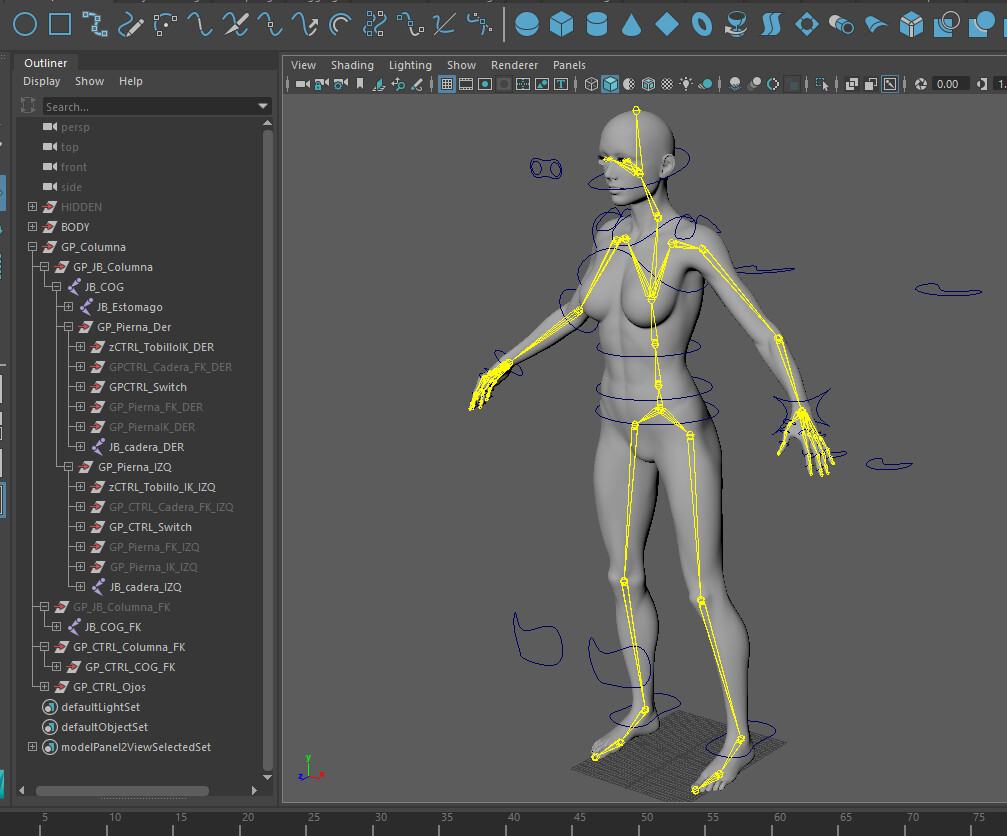
Task: Select the polygon cube primitive on the shelf
Action: click(x=559, y=23)
